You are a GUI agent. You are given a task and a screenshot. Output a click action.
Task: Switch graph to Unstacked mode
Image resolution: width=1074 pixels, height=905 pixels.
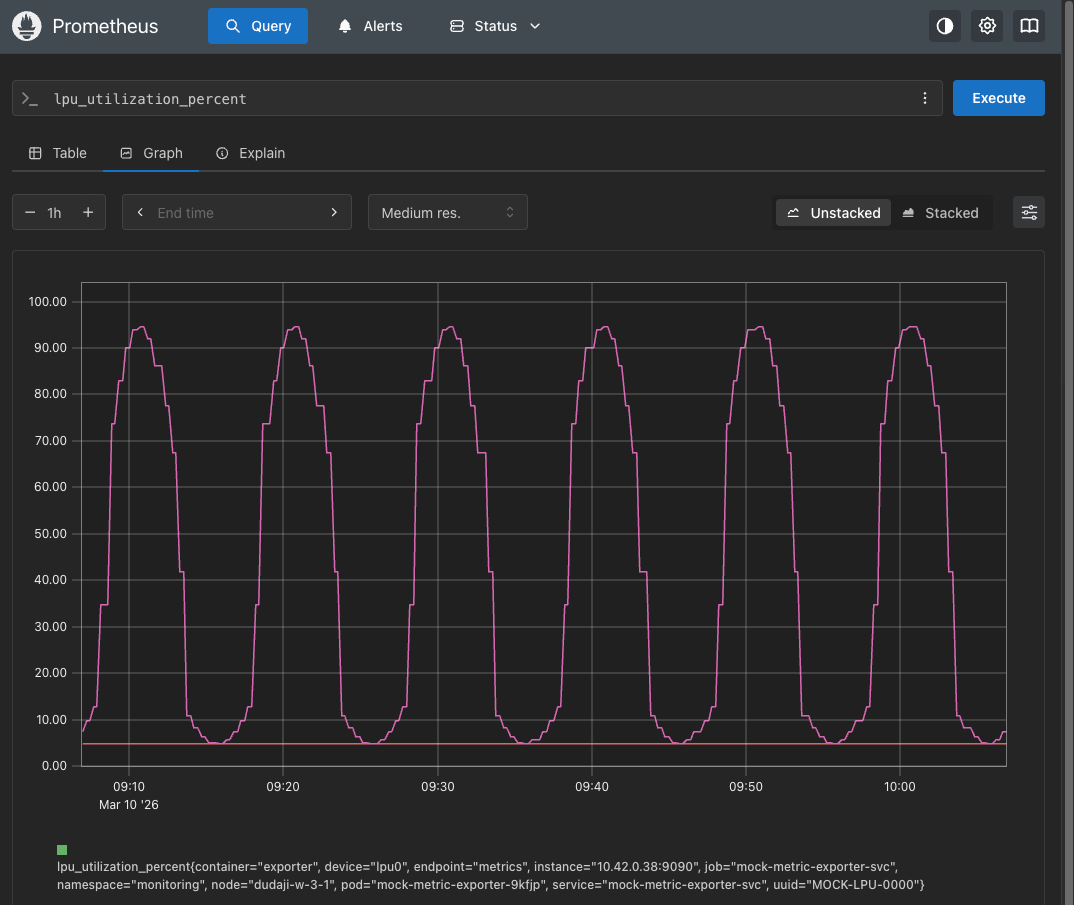coord(834,212)
